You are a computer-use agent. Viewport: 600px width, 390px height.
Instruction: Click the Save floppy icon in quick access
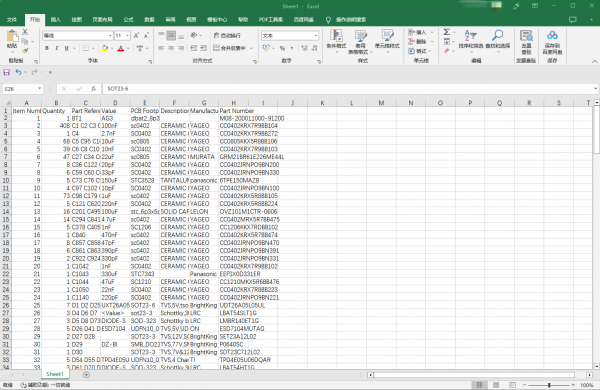7,72
